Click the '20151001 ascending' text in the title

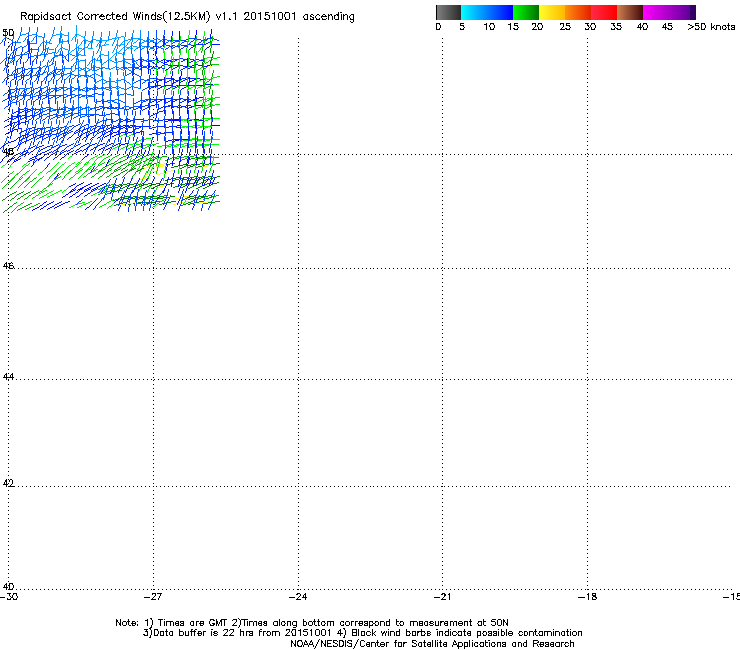pyautogui.click(x=299, y=17)
